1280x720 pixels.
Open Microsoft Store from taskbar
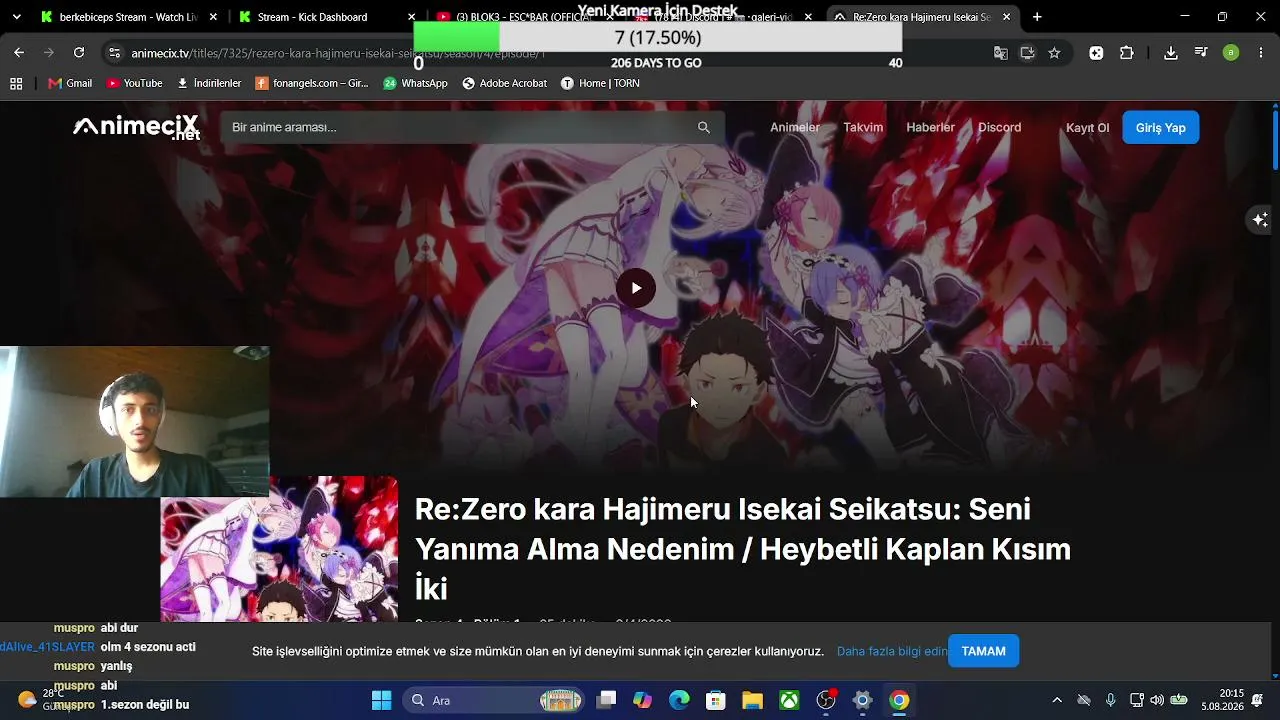715,700
